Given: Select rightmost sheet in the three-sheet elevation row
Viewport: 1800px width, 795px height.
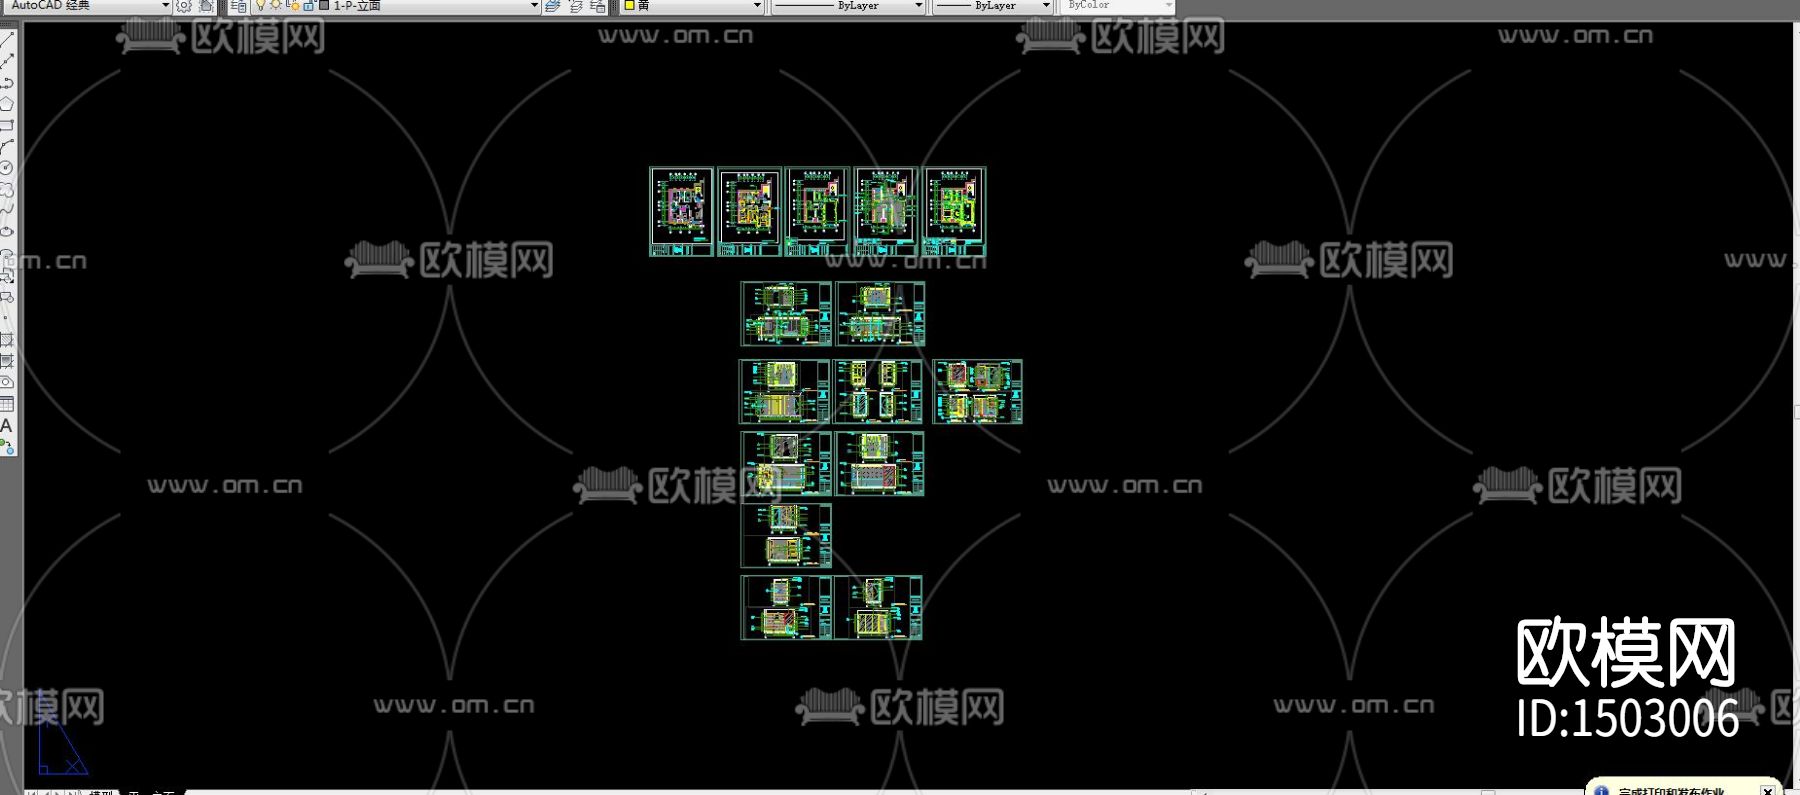Looking at the screenshot, I should [977, 392].
